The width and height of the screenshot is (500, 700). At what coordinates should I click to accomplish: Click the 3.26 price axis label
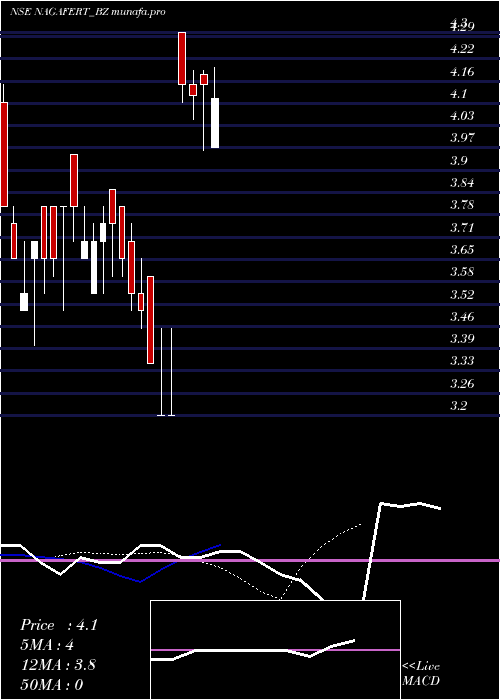(x=462, y=383)
